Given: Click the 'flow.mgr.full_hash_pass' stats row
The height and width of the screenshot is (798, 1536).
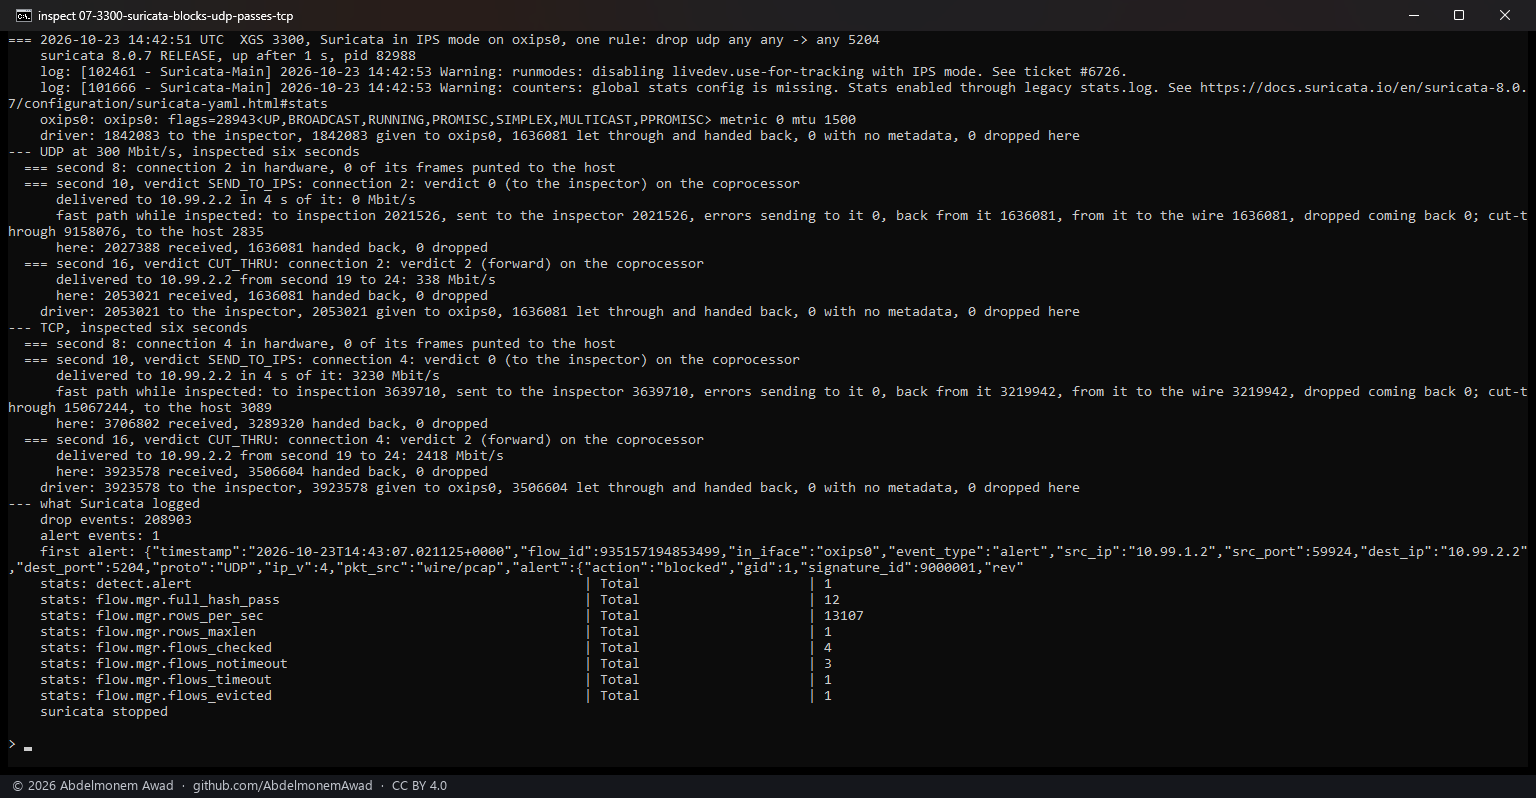Looking at the screenshot, I should 440,600.
